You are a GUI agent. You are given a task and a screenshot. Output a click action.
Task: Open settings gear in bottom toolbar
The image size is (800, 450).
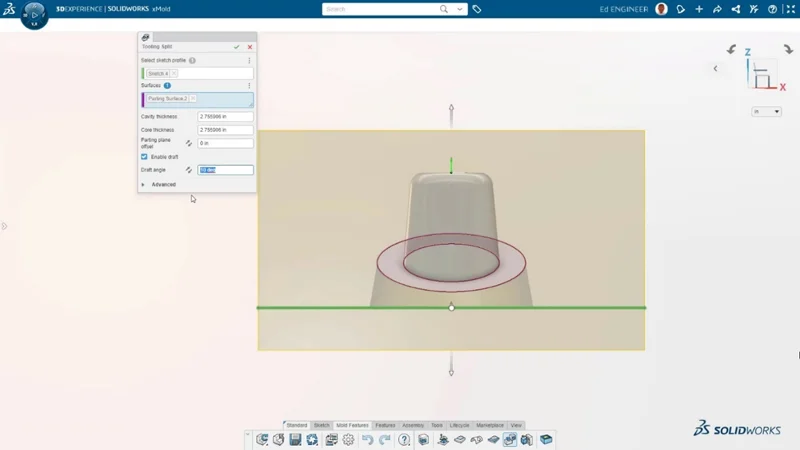click(348, 440)
